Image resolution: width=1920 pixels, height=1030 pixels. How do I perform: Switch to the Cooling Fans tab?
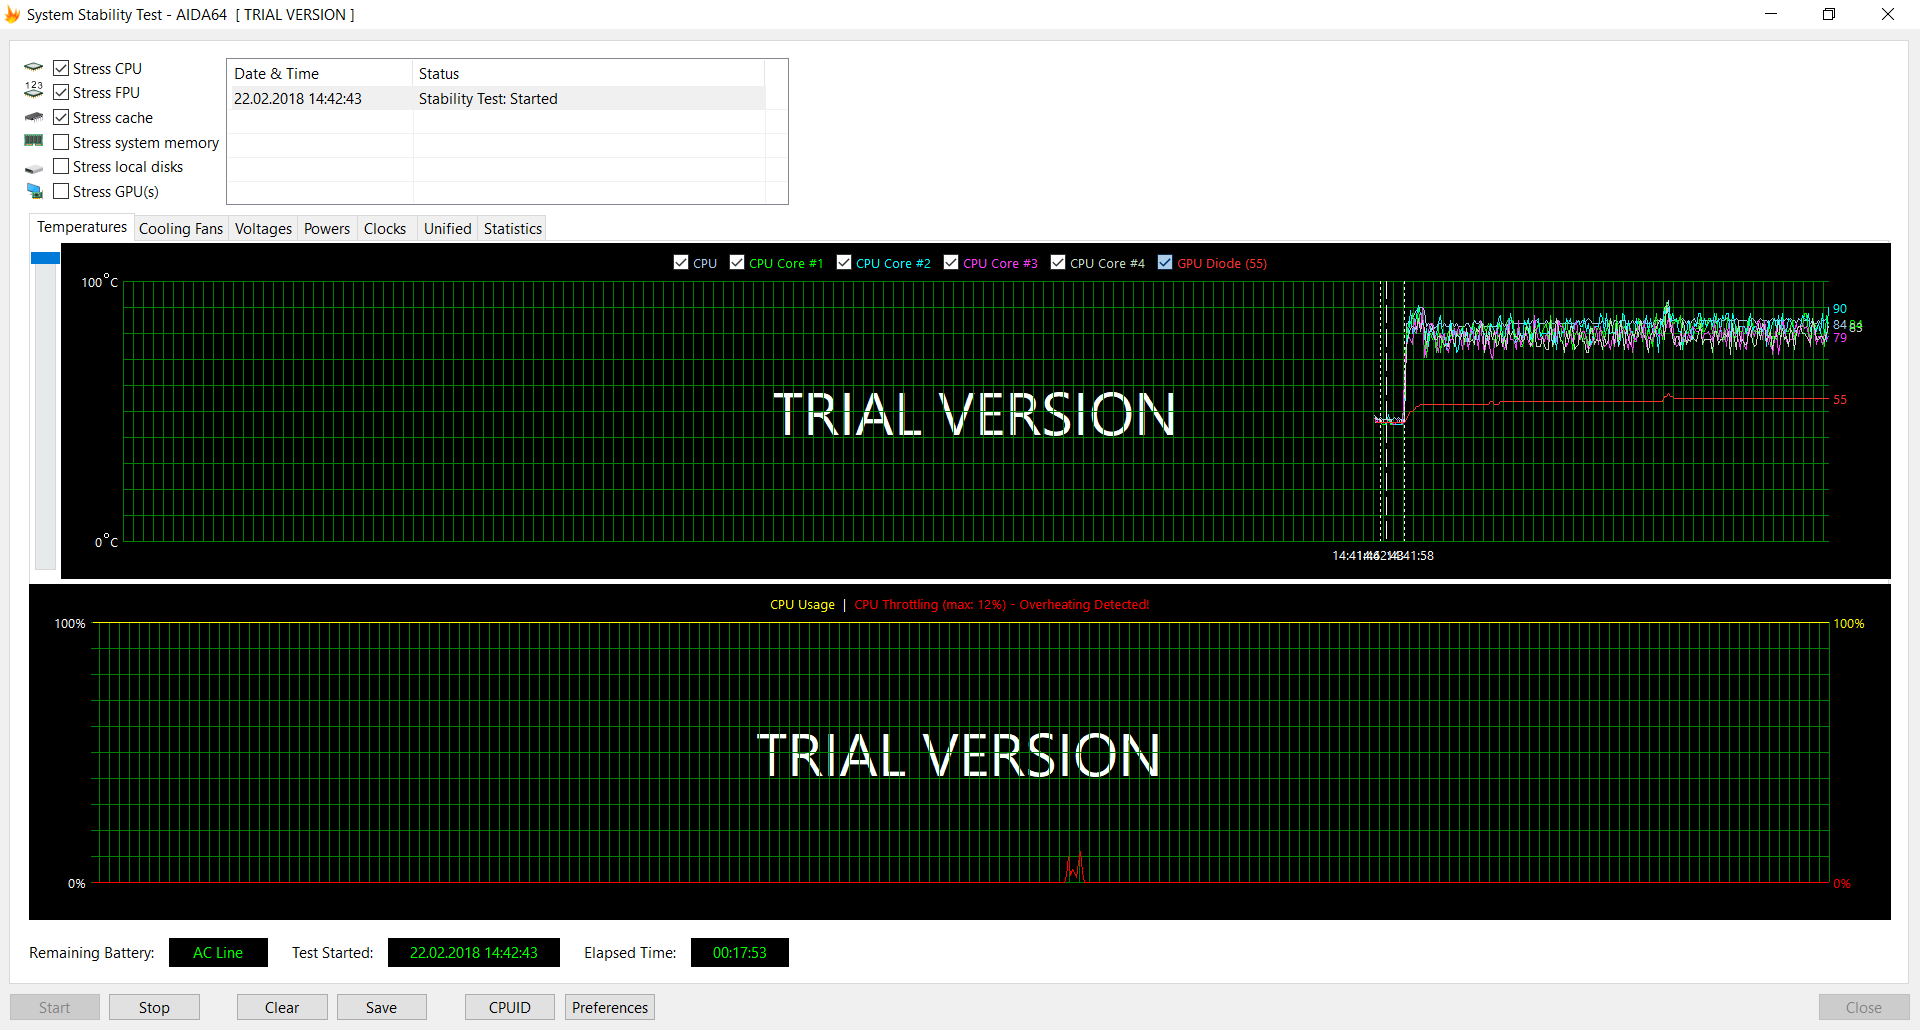180,228
